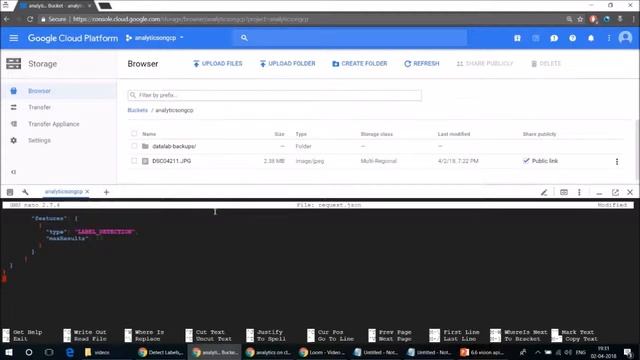This screenshot has height=360, width=640.
Task: Open Cloud Shell in a new window
Action: pyautogui.click(x=615, y=192)
